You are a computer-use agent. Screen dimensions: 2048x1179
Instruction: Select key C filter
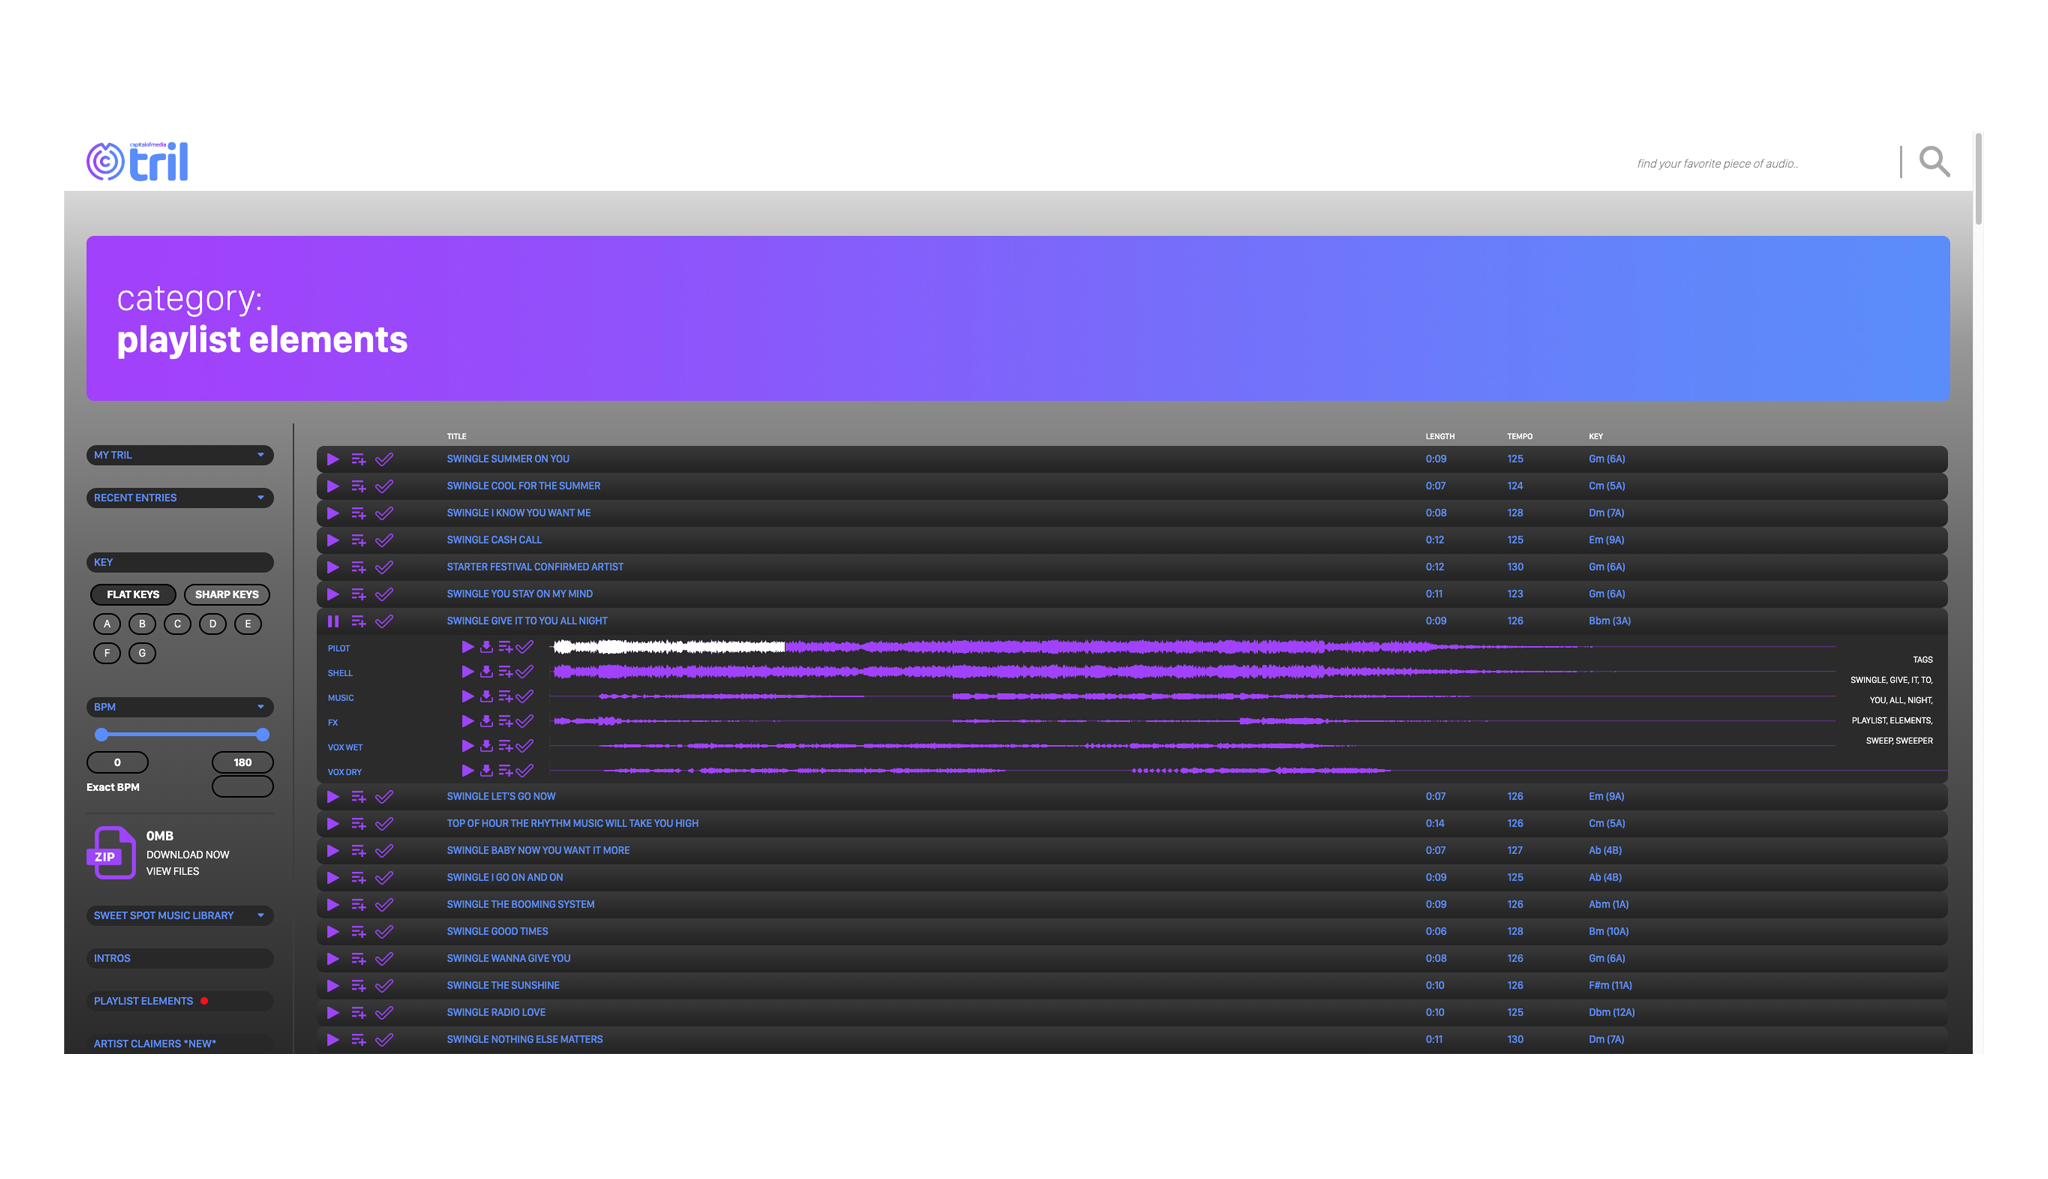pos(178,624)
